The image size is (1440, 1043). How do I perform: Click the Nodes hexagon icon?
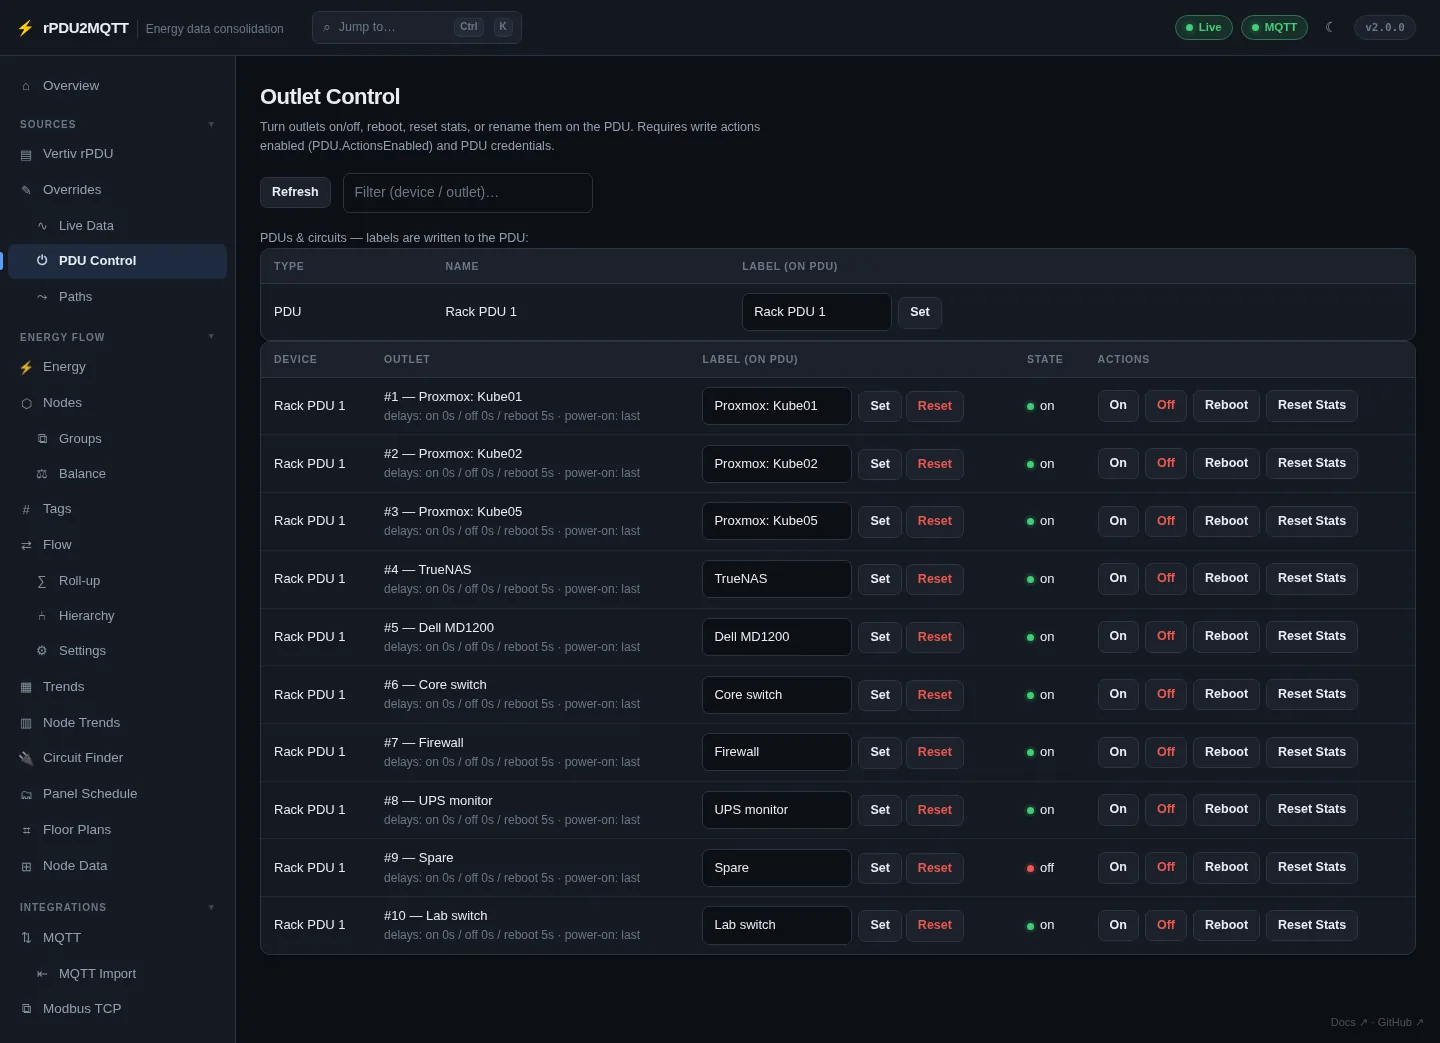26,403
